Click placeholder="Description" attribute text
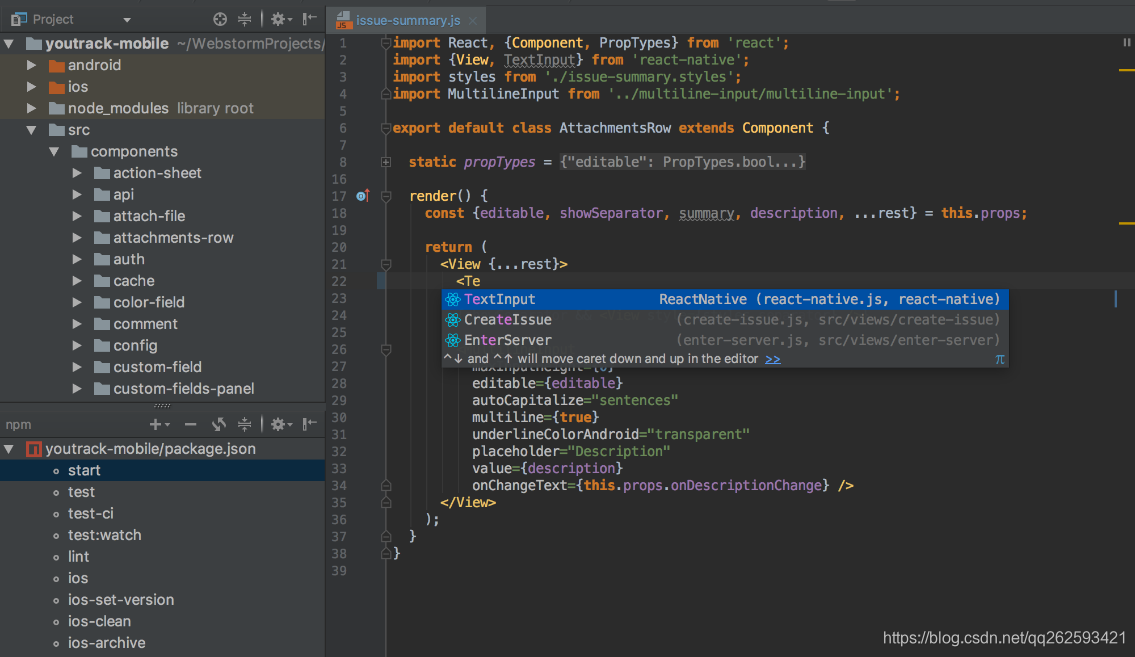The image size is (1135, 657). (571, 452)
